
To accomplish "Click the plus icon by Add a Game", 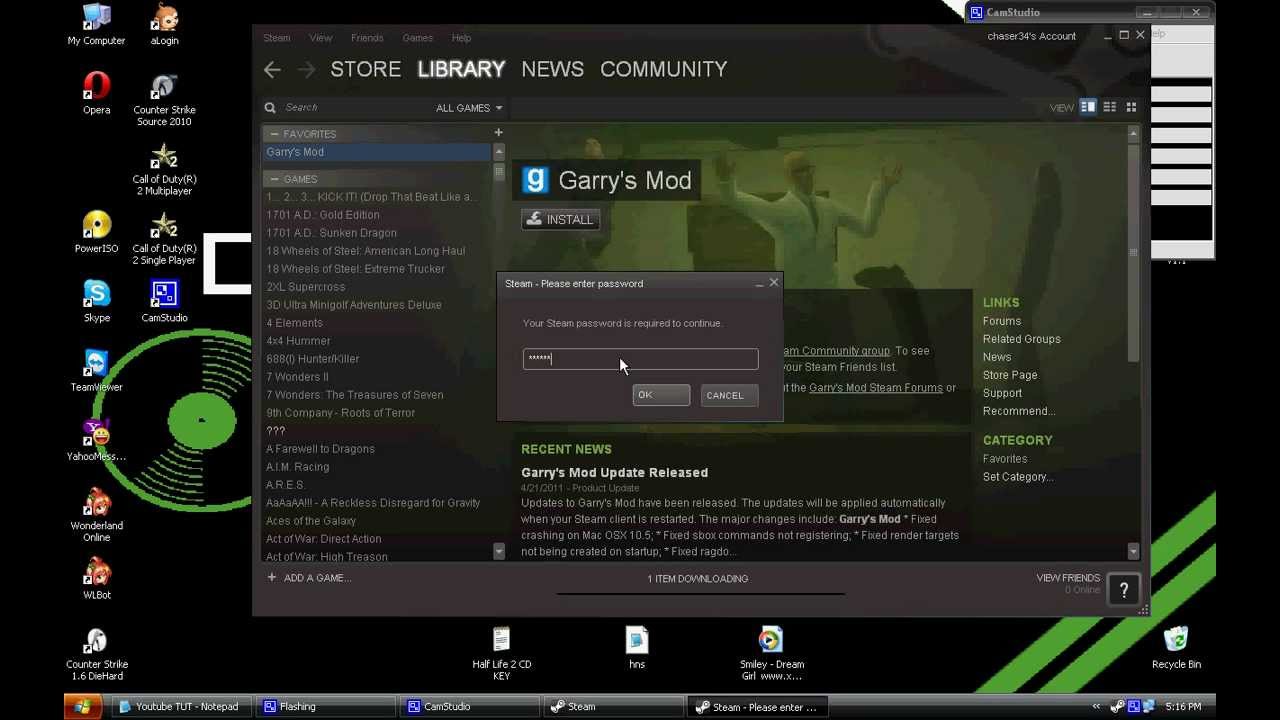I will coord(271,577).
